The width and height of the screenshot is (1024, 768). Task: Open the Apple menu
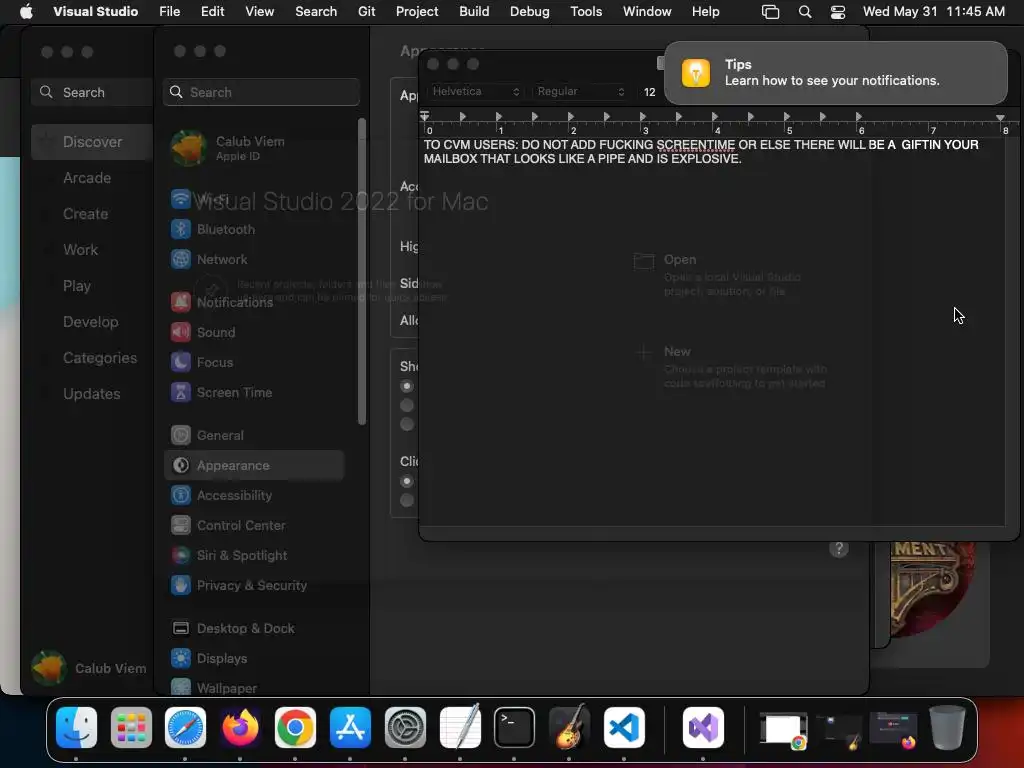(x=26, y=11)
